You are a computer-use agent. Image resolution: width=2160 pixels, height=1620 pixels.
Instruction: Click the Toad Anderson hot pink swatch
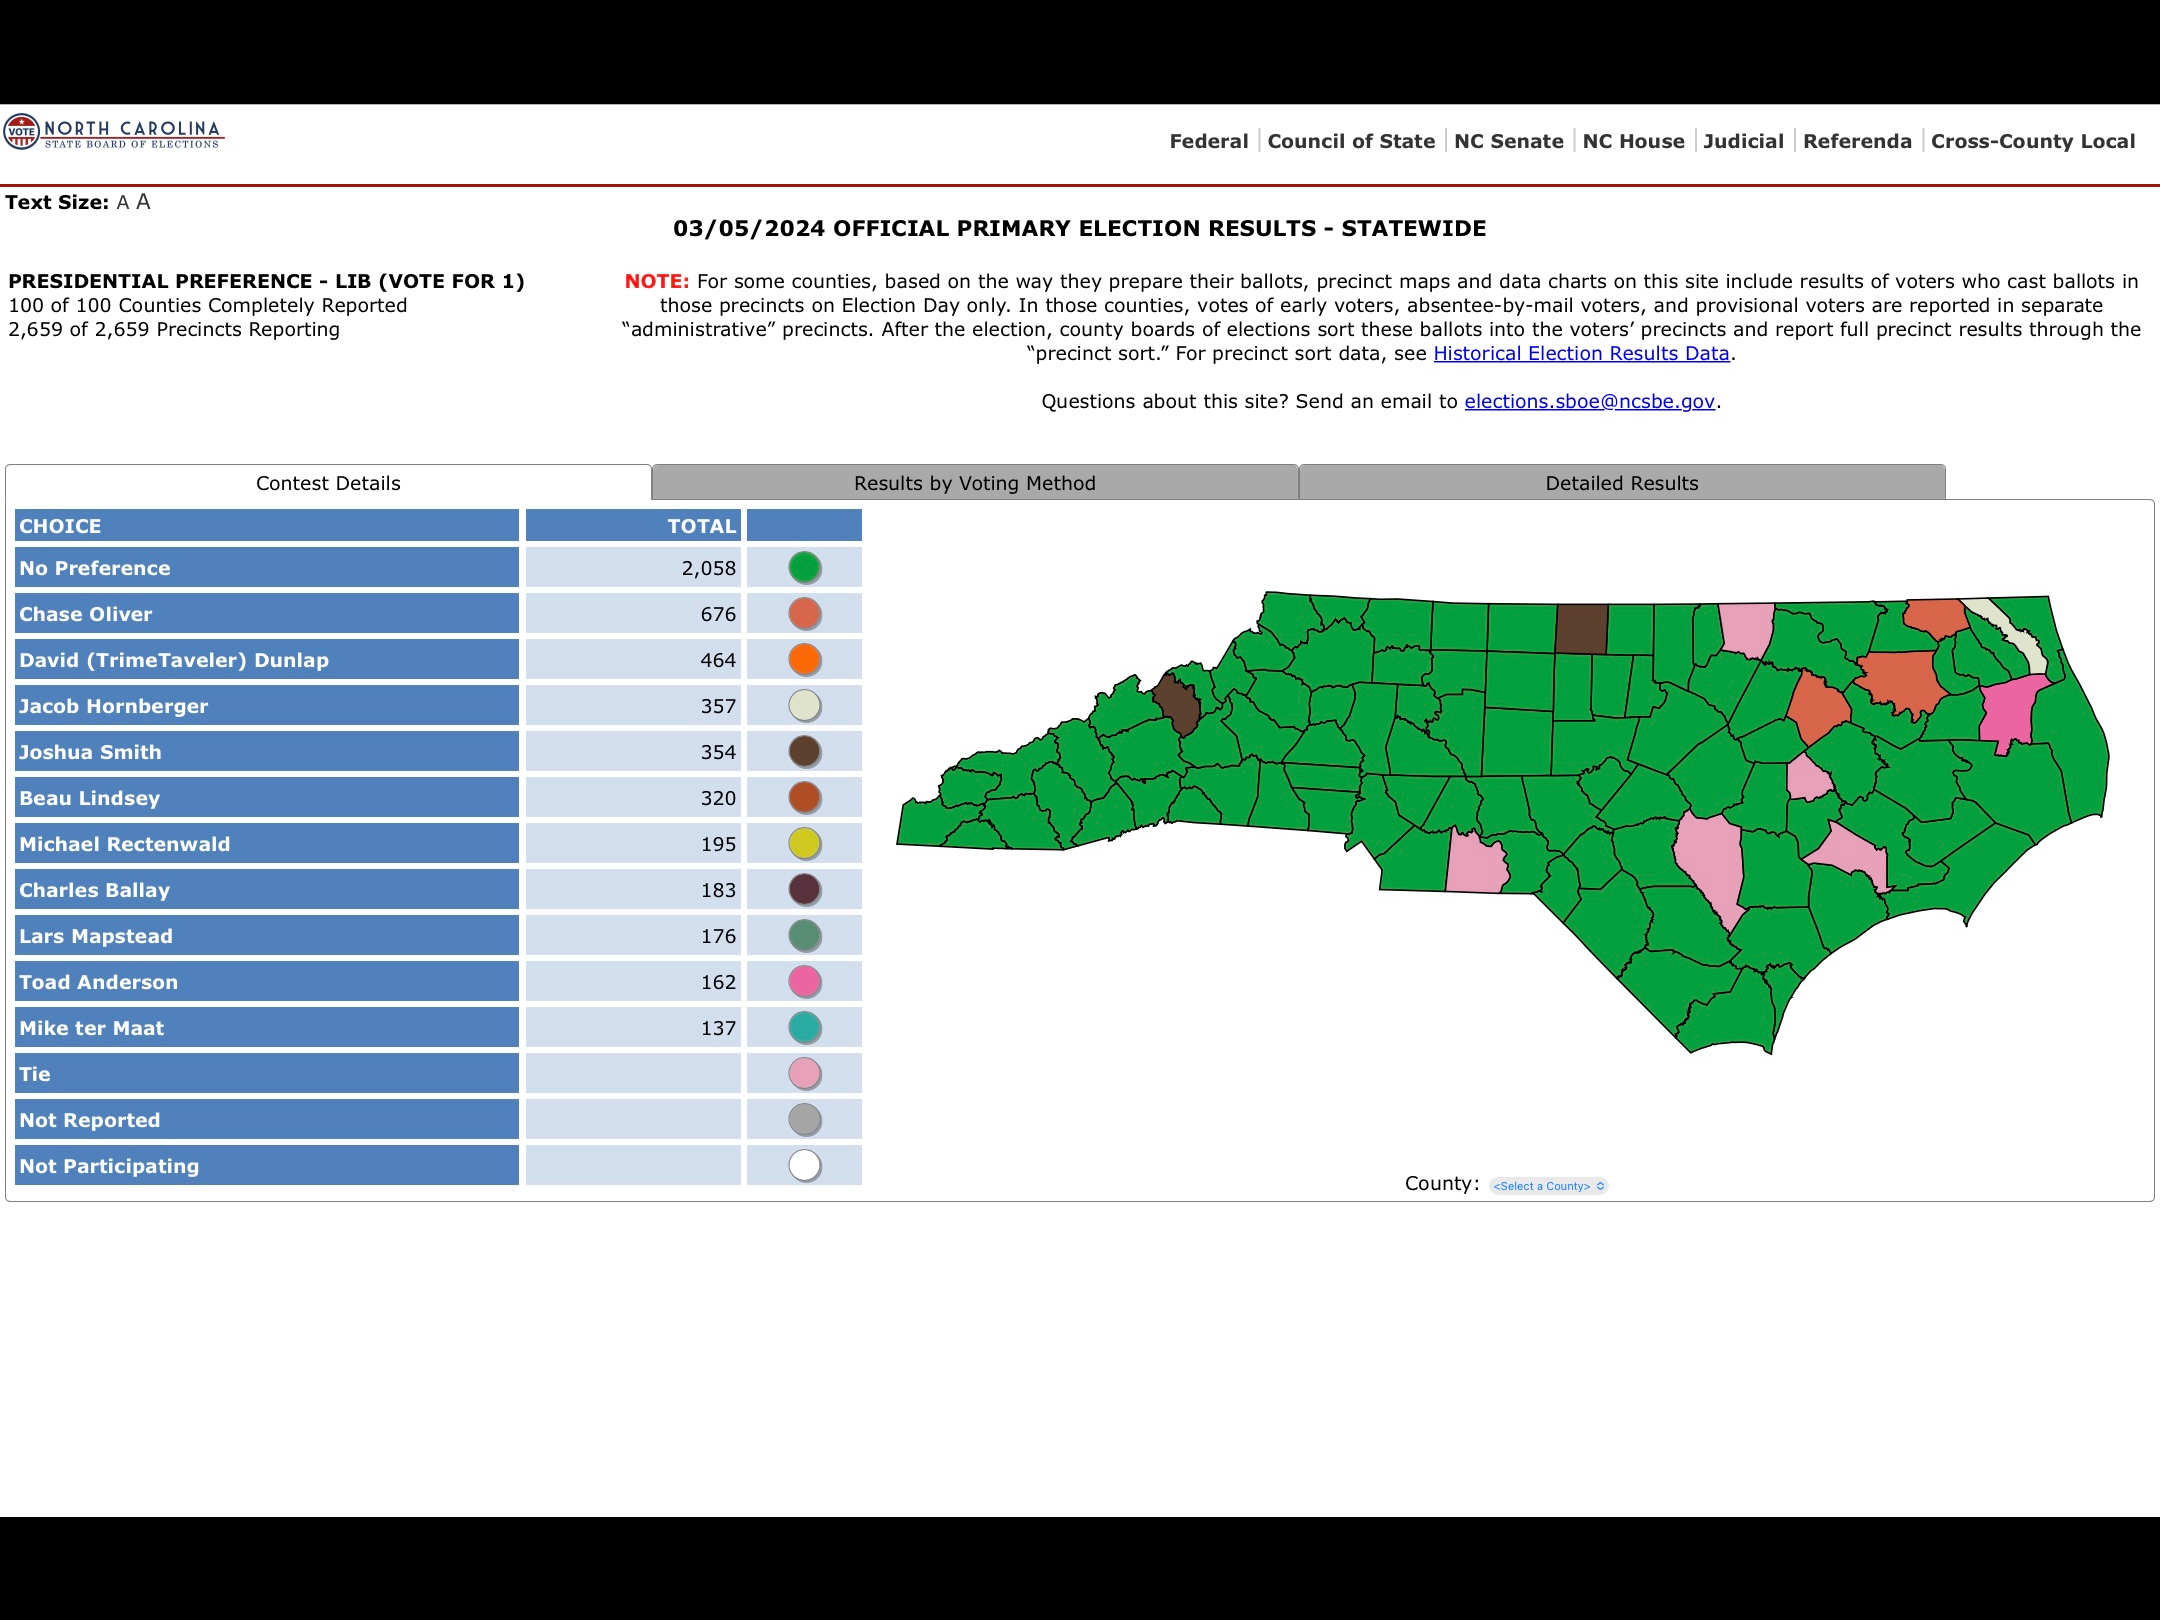point(804,982)
